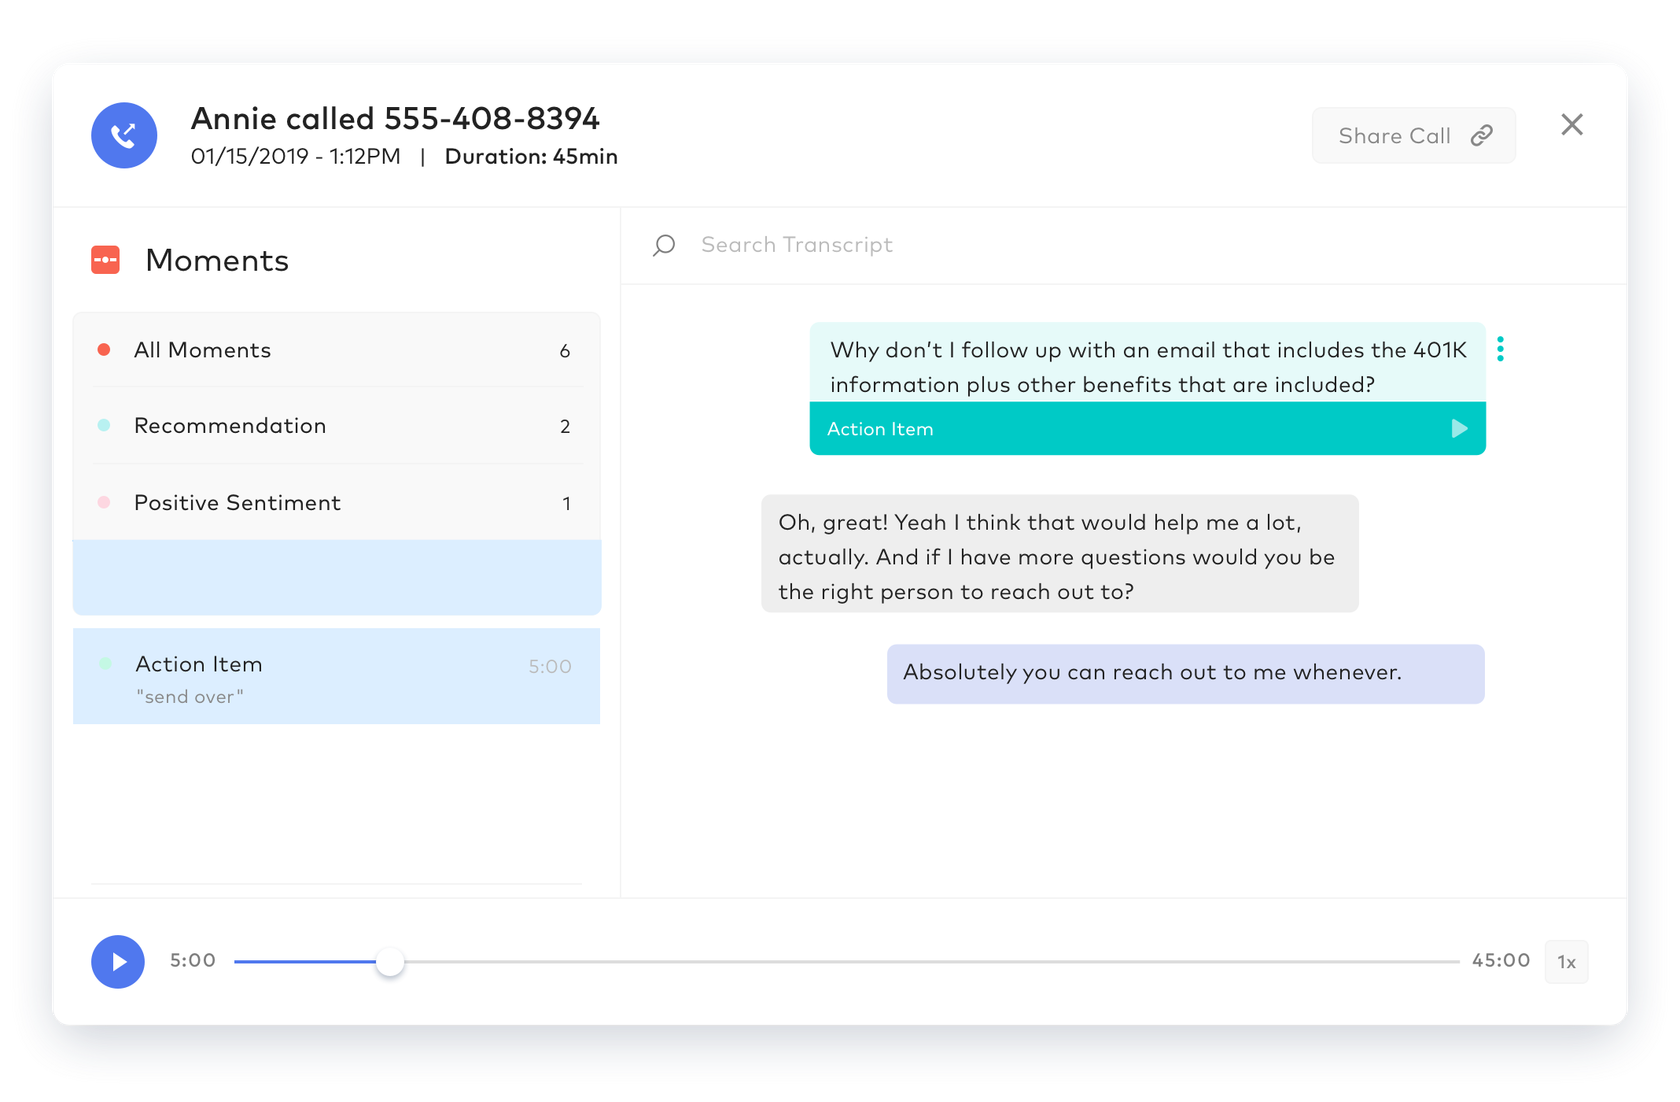Click the "Oh, great!" transcript bubble
Screen dimensions: 1680x1102
click(1060, 554)
